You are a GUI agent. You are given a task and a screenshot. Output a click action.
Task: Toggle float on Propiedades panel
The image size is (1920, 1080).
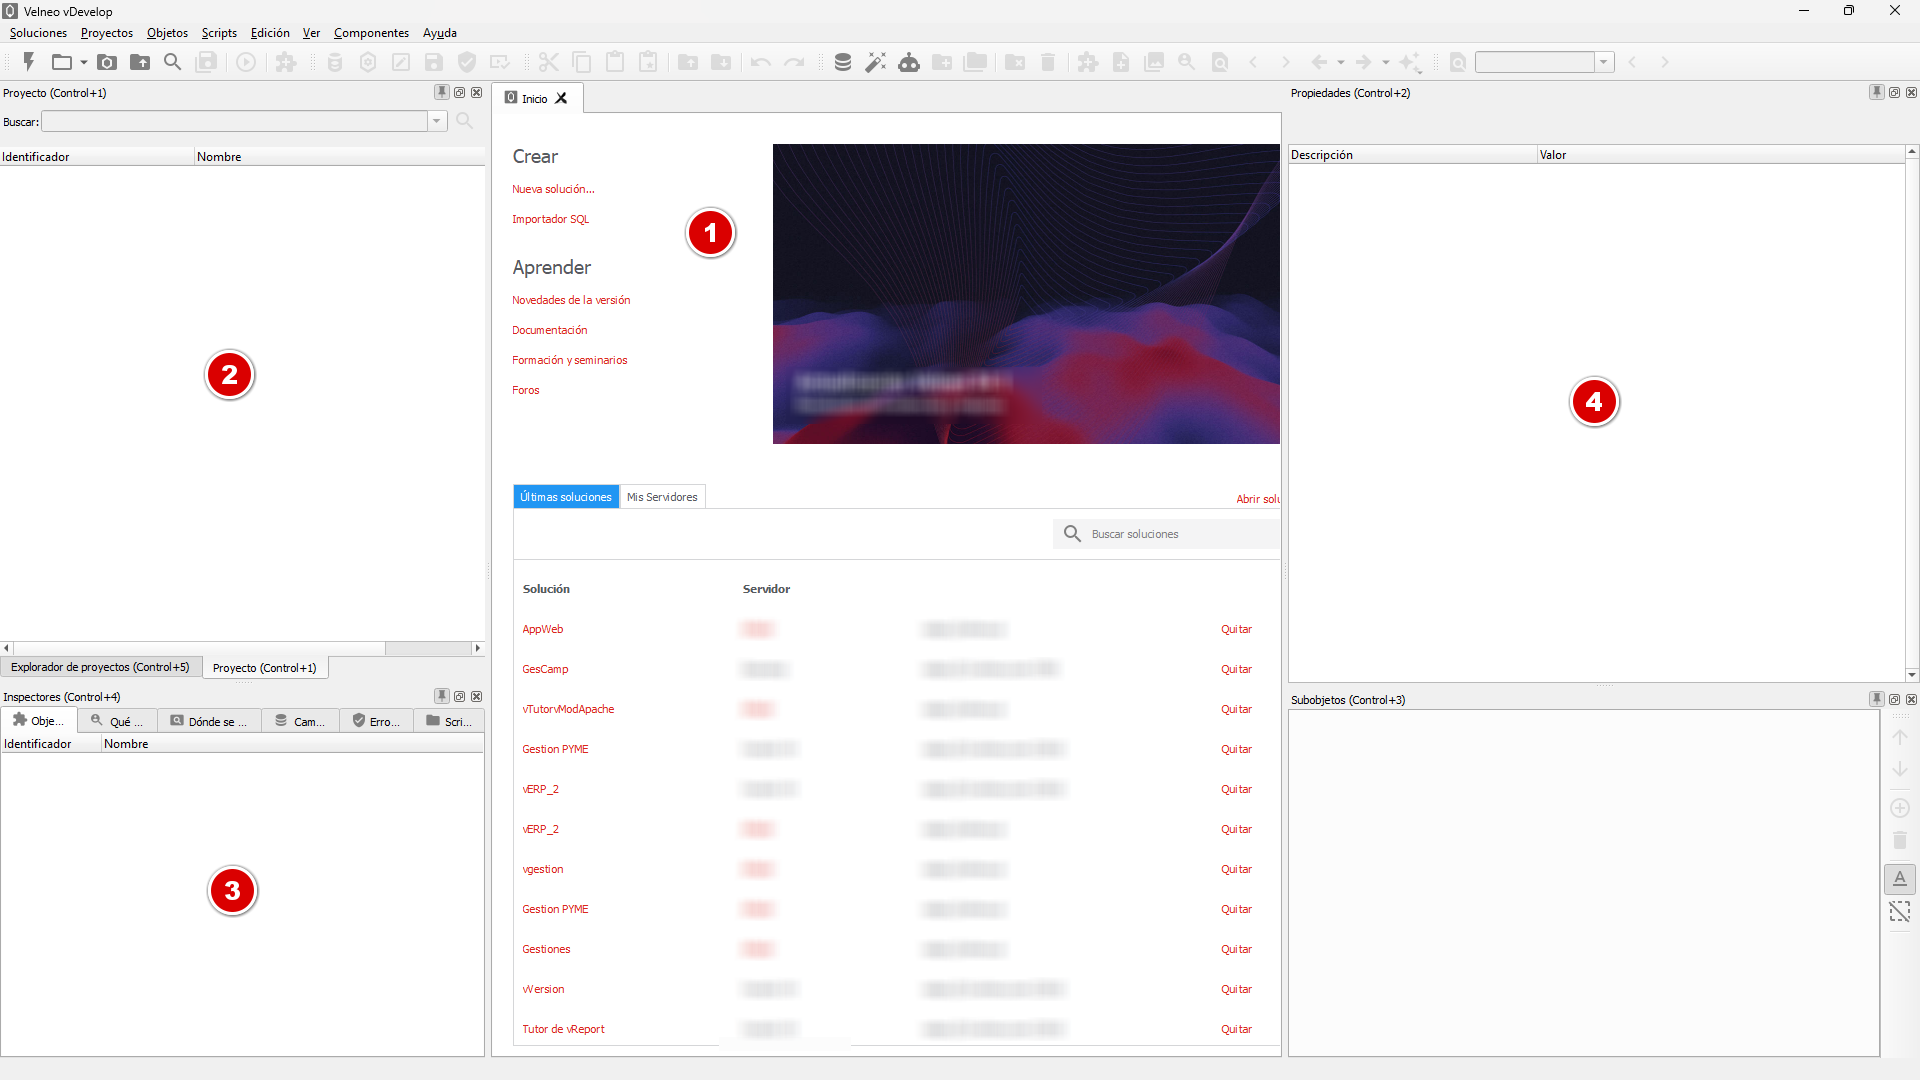1894,92
